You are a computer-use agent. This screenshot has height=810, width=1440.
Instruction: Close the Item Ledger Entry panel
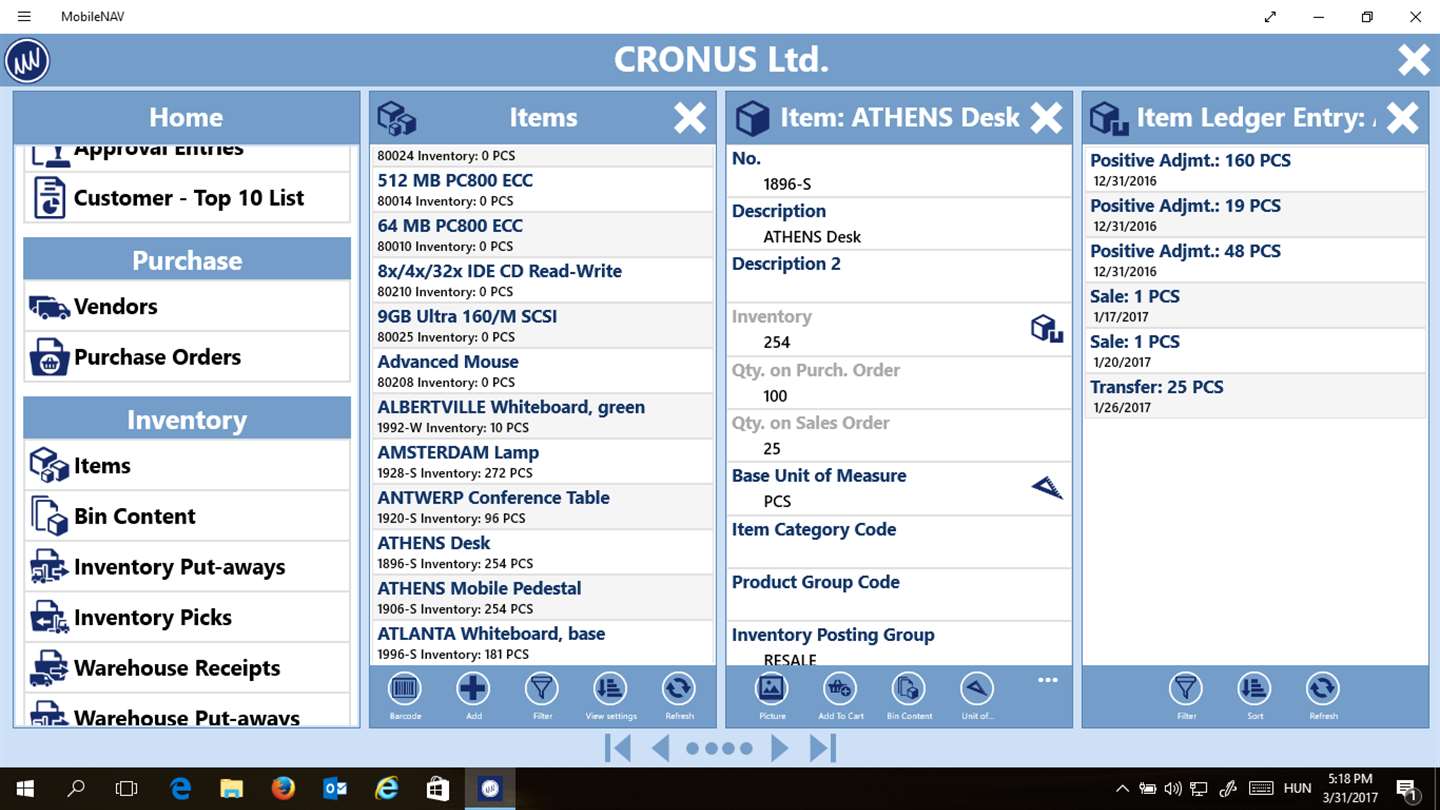[1403, 118]
